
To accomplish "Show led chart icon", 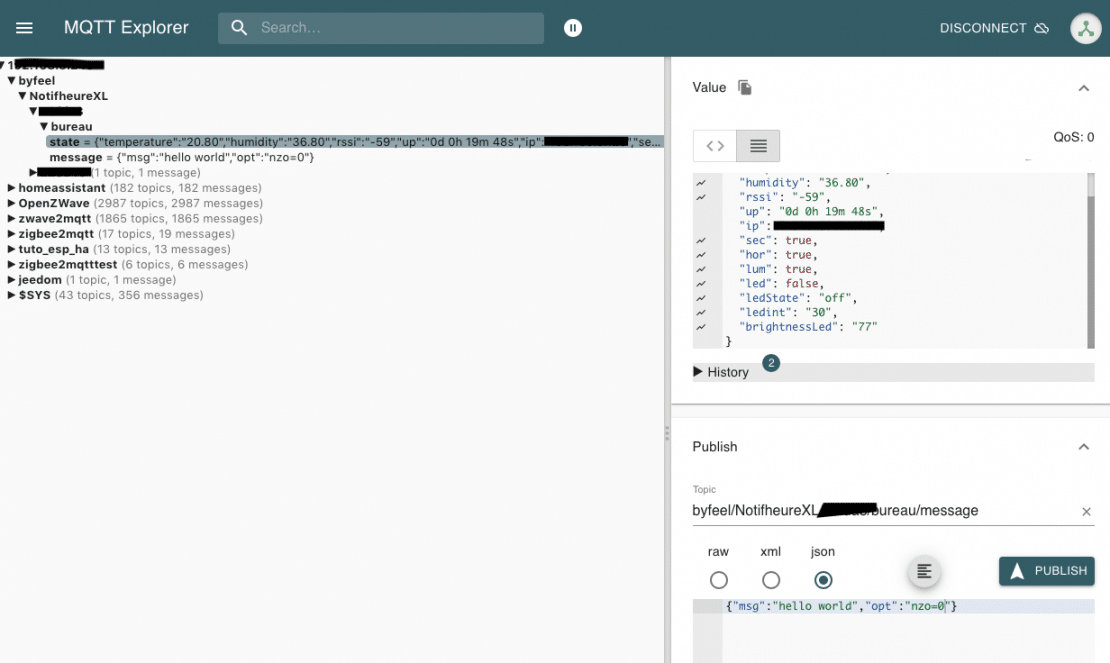I will (x=701, y=283).
